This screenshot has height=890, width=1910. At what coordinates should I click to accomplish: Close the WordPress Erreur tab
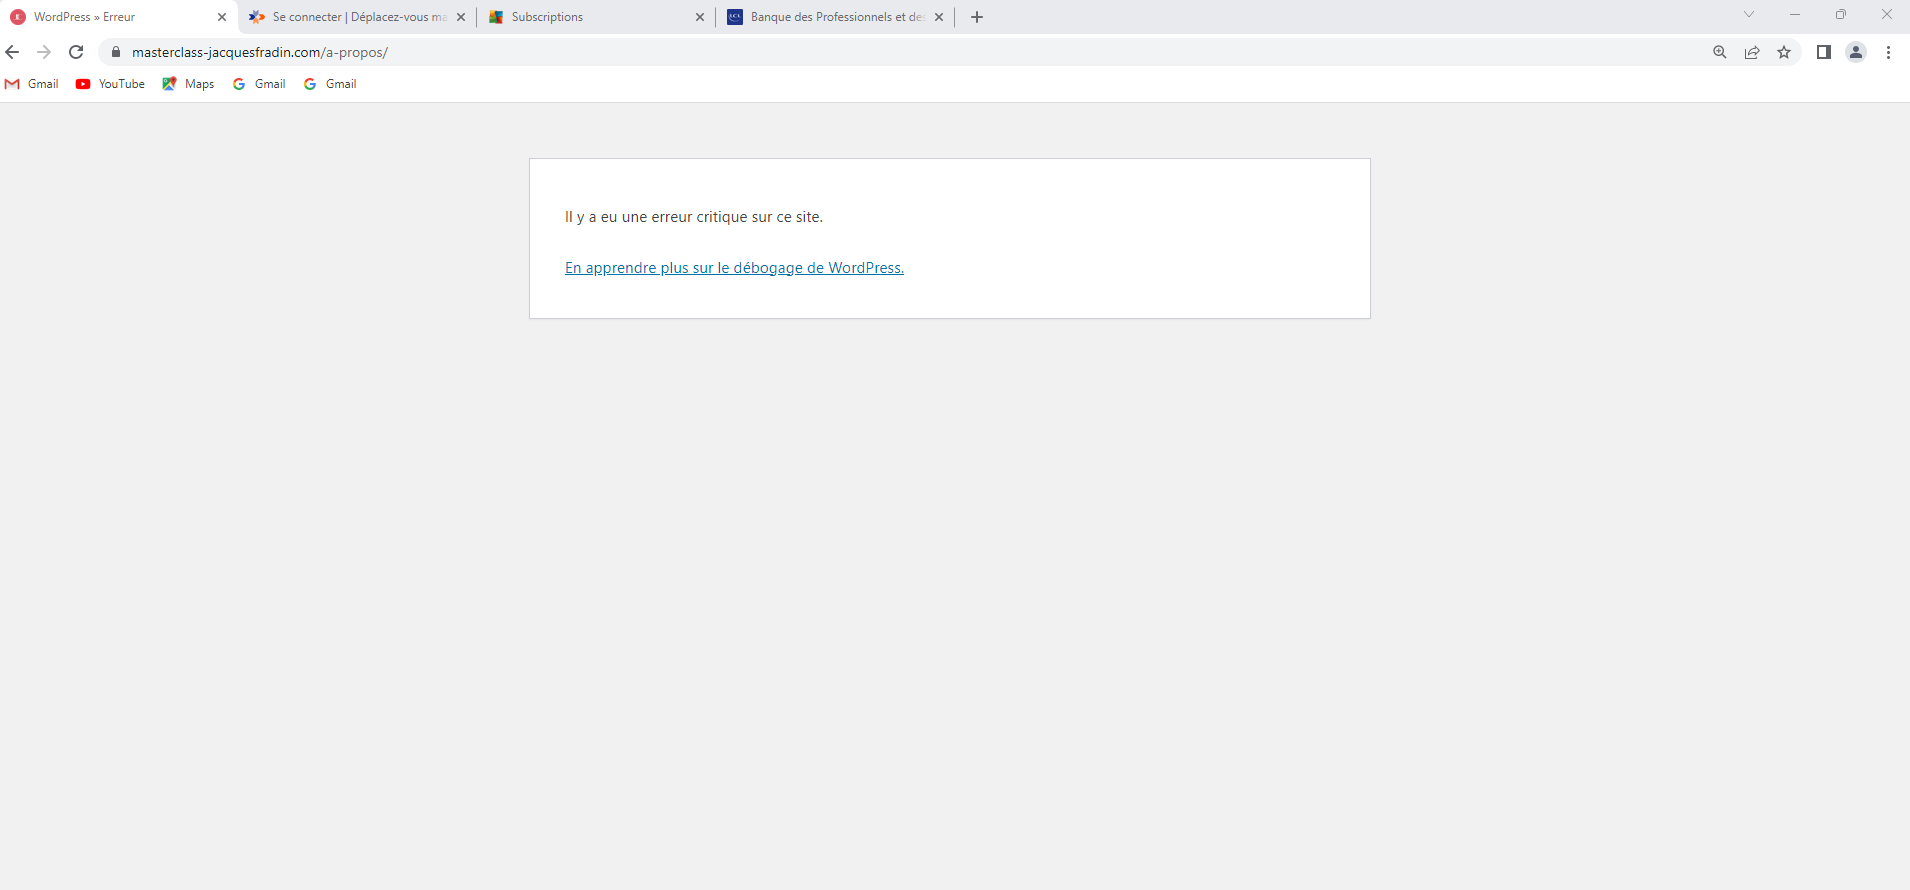pos(222,17)
